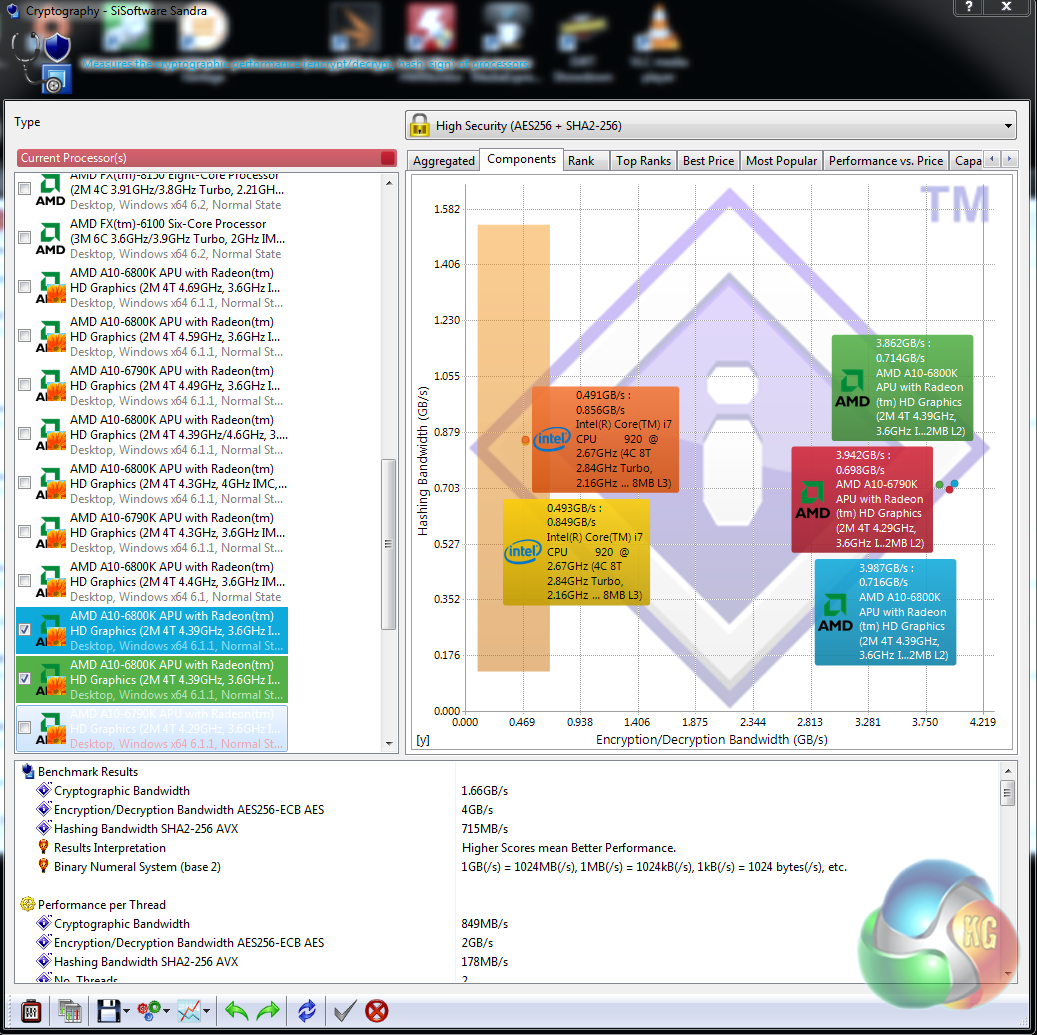Open the gears options icon
1037x1035 pixels.
148,1010
